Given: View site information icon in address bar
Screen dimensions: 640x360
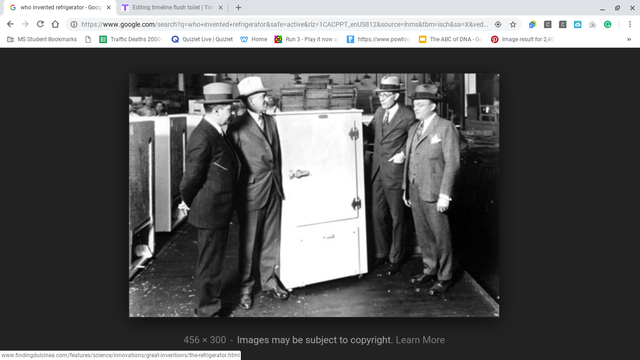Looking at the screenshot, I should coord(74,24).
